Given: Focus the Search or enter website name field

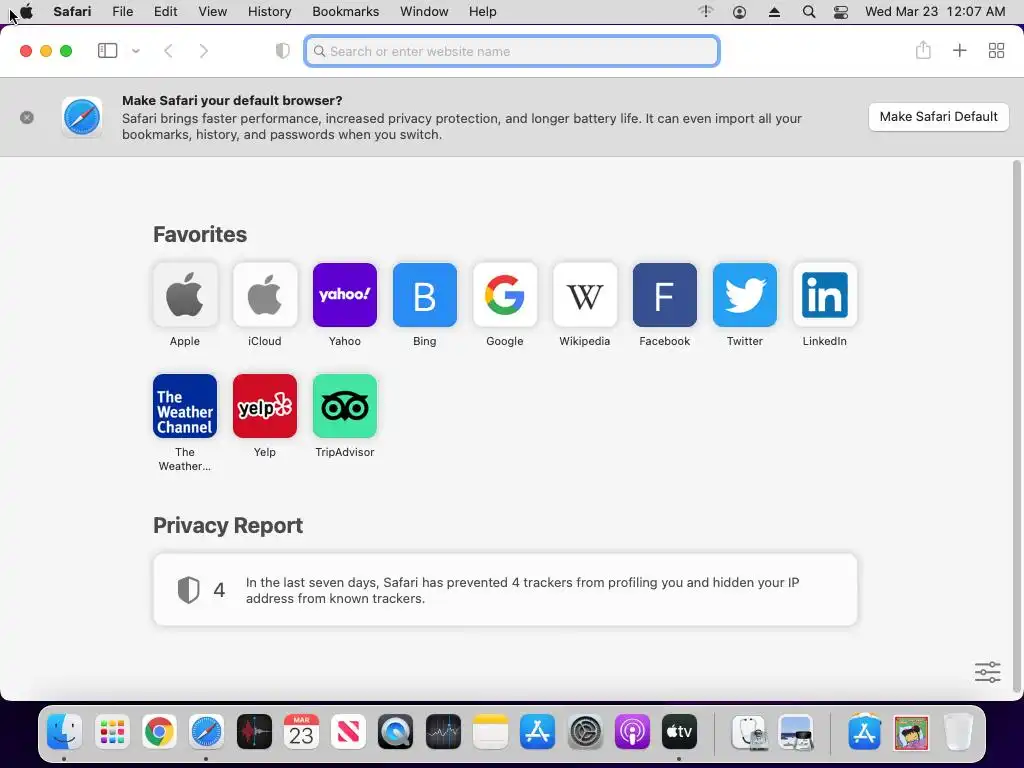Looking at the screenshot, I should tap(512, 51).
